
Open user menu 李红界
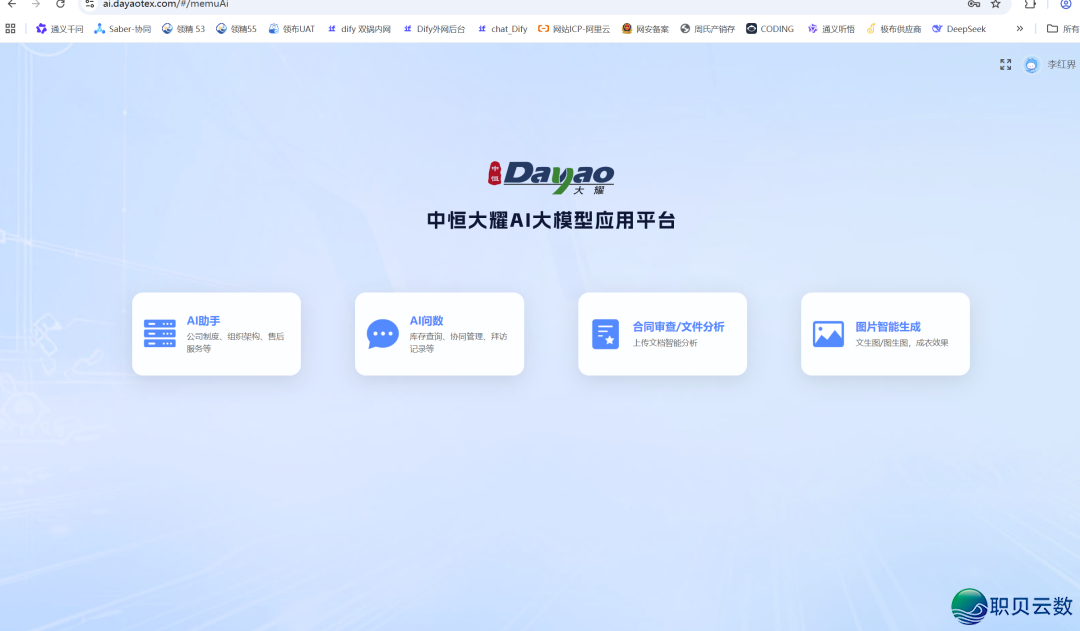(1061, 65)
